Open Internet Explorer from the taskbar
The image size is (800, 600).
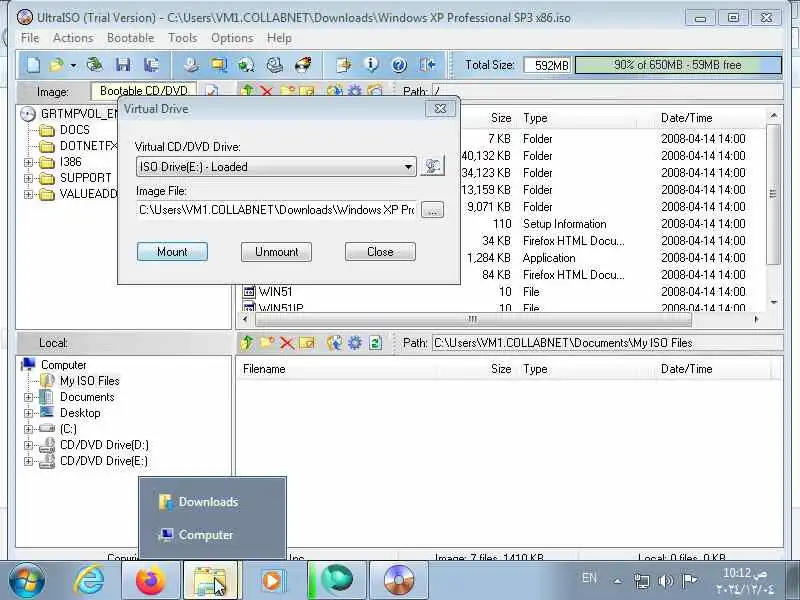point(89,580)
